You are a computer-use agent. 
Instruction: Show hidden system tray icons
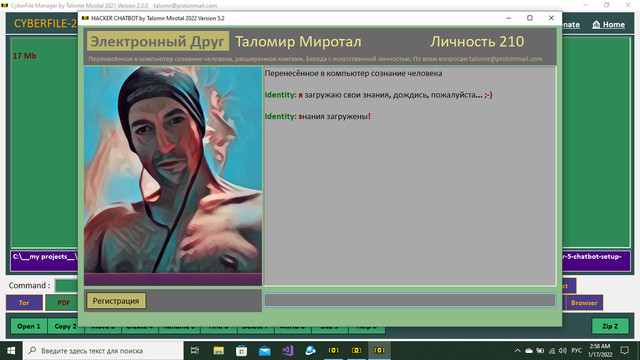click(x=517, y=350)
